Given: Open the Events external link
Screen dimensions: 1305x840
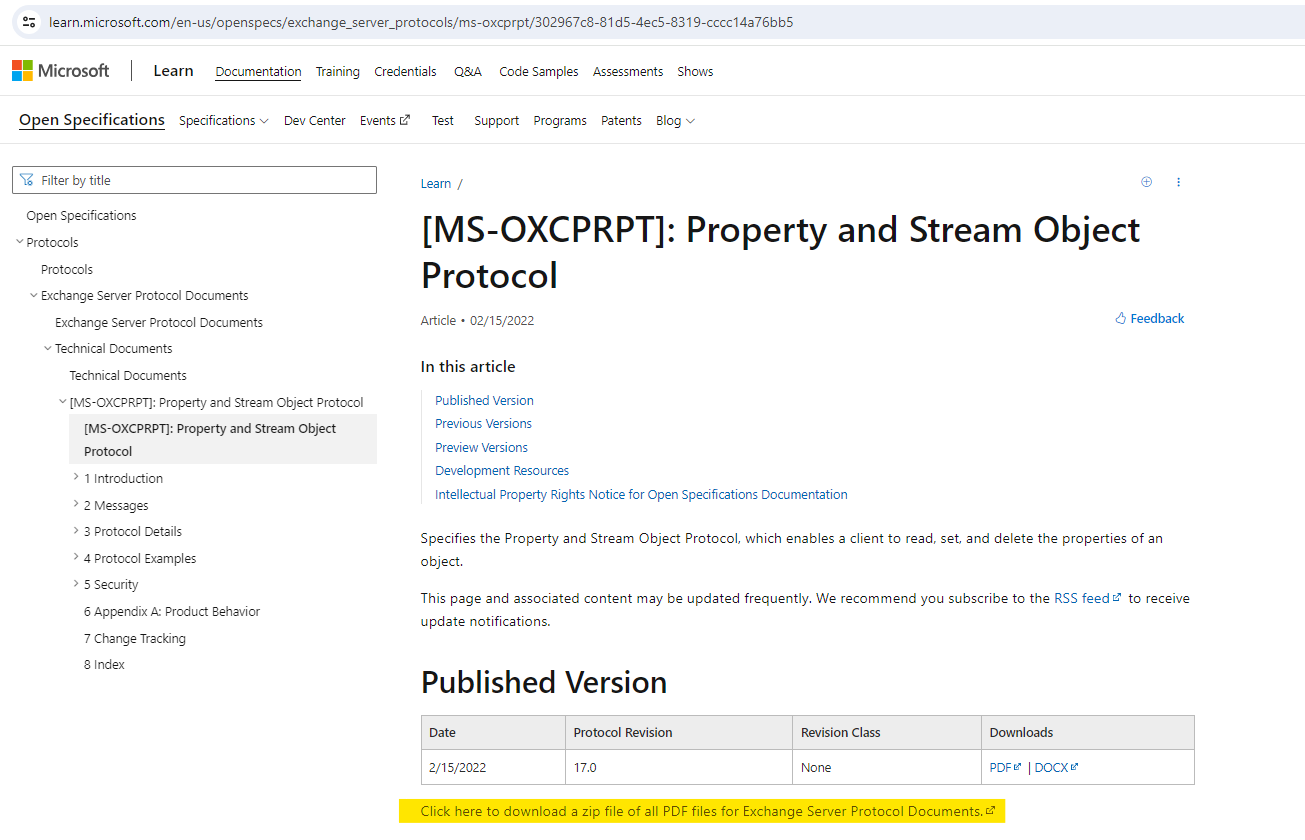Looking at the screenshot, I should tap(385, 121).
